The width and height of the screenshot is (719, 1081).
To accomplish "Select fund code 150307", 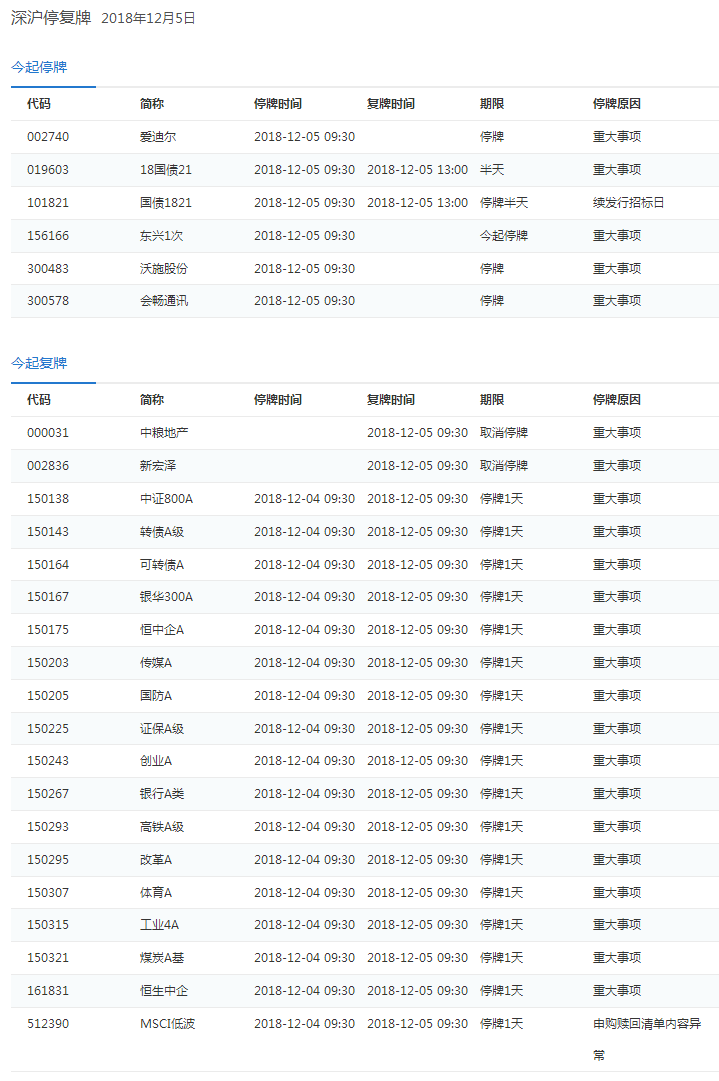I will [48, 893].
